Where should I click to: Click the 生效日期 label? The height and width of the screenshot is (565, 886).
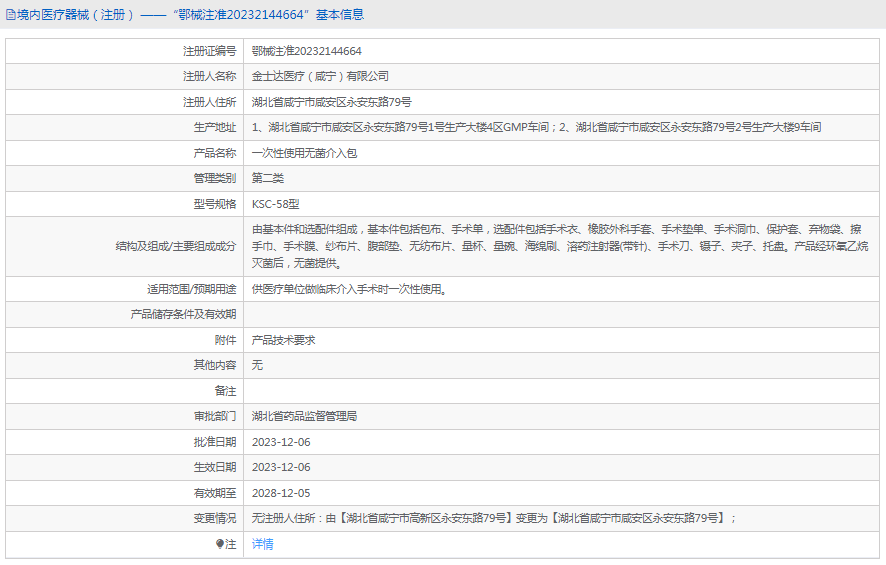[x=215, y=467]
